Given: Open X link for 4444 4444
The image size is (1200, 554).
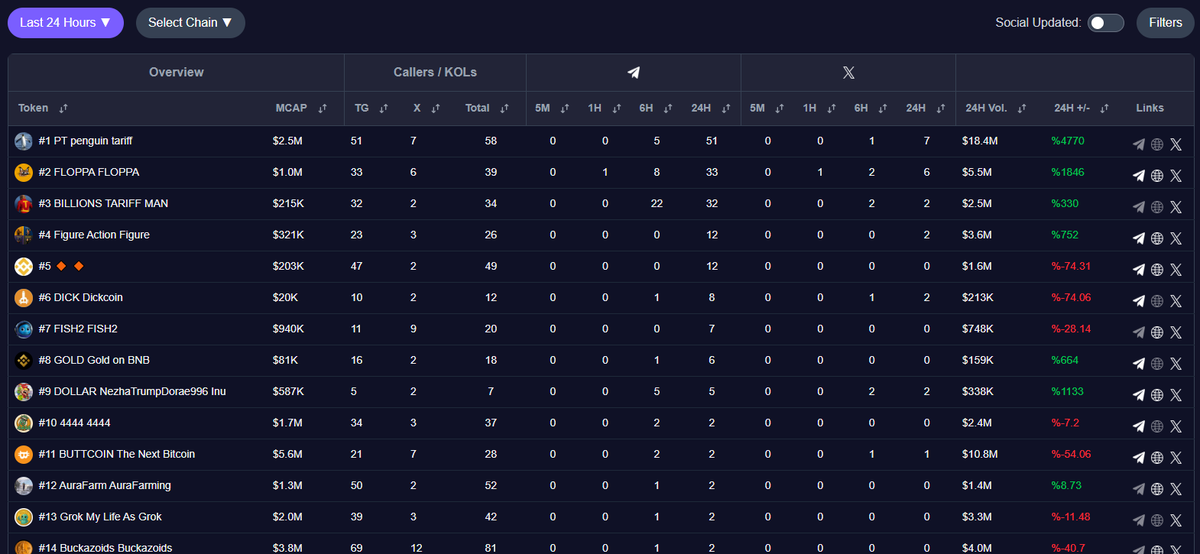Looking at the screenshot, I should click(1175, 426).
